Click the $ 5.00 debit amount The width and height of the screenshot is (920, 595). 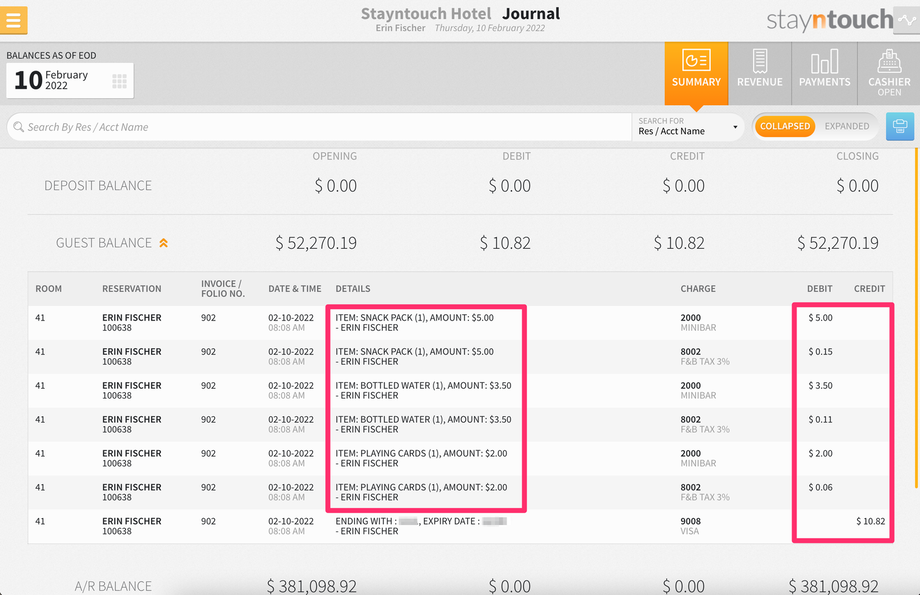(x=820, y=317)
